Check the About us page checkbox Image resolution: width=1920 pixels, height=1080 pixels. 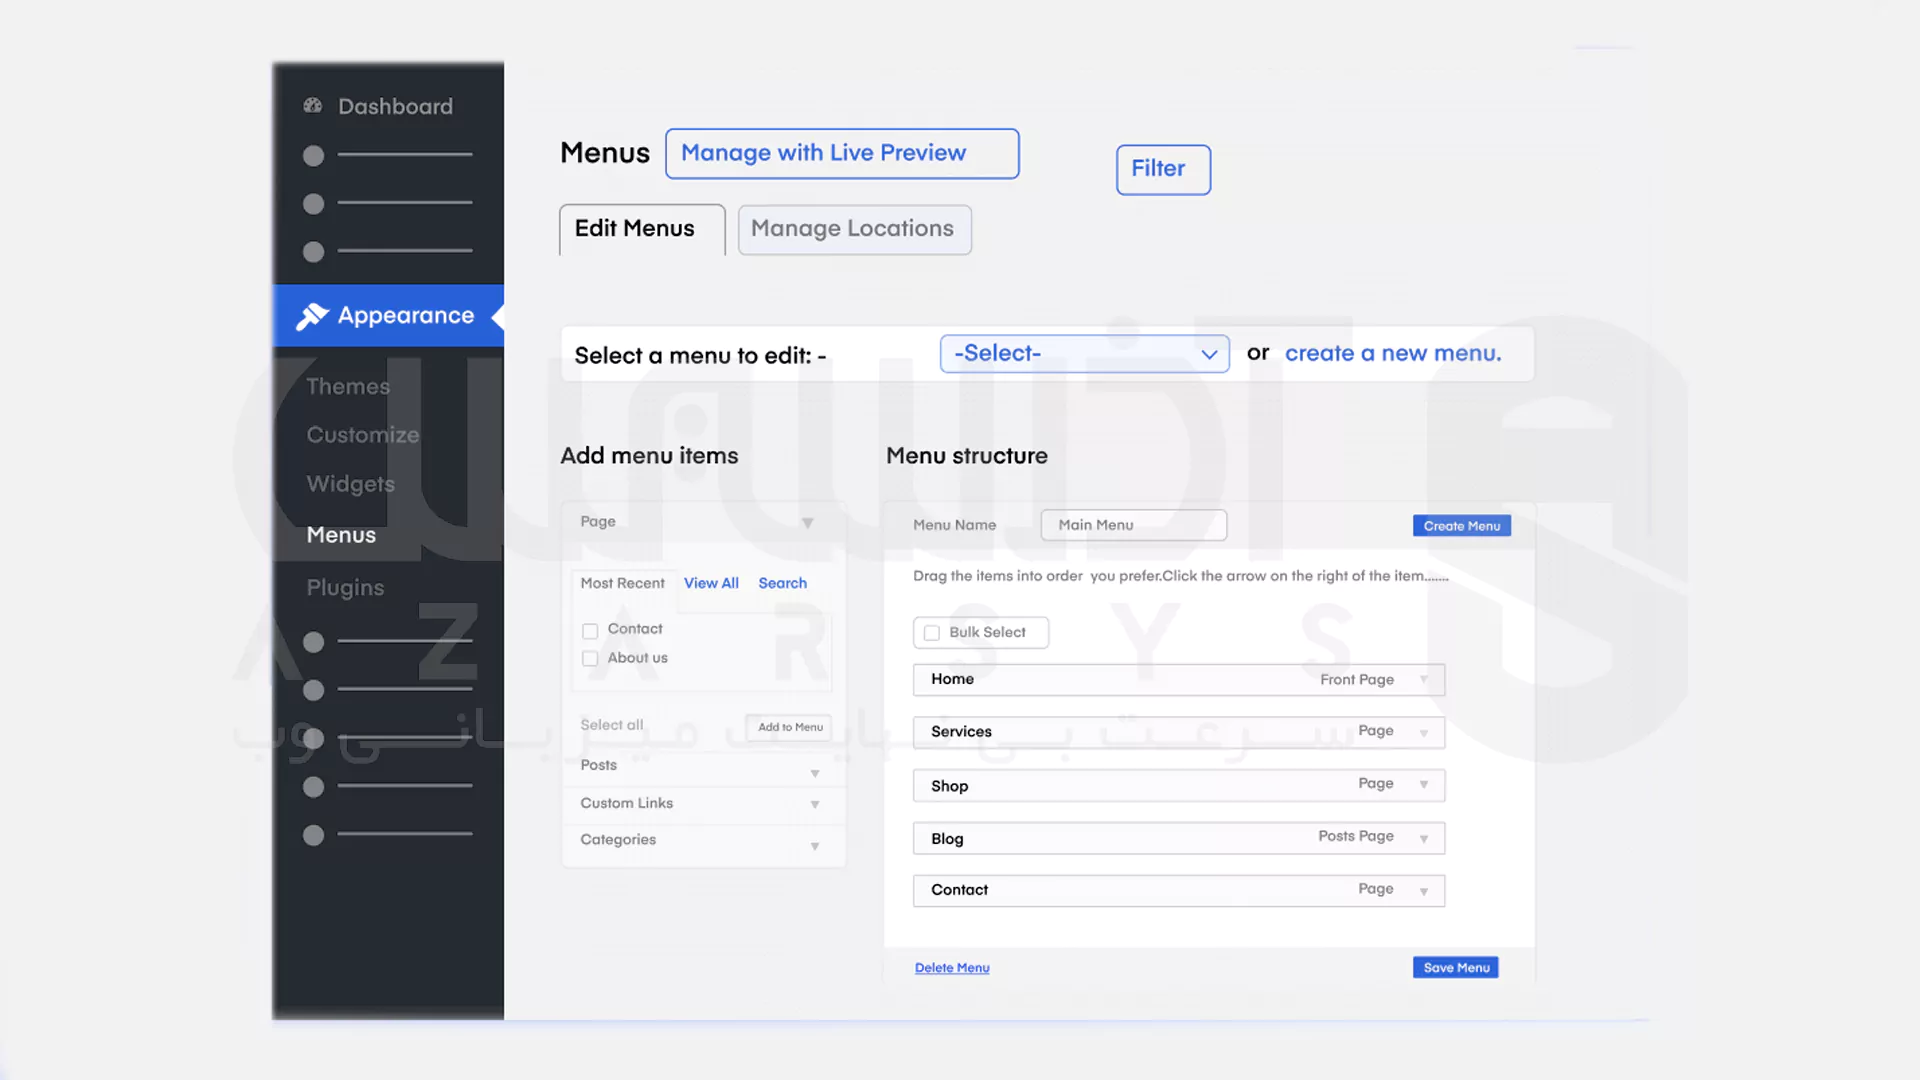tap(590, 659)
